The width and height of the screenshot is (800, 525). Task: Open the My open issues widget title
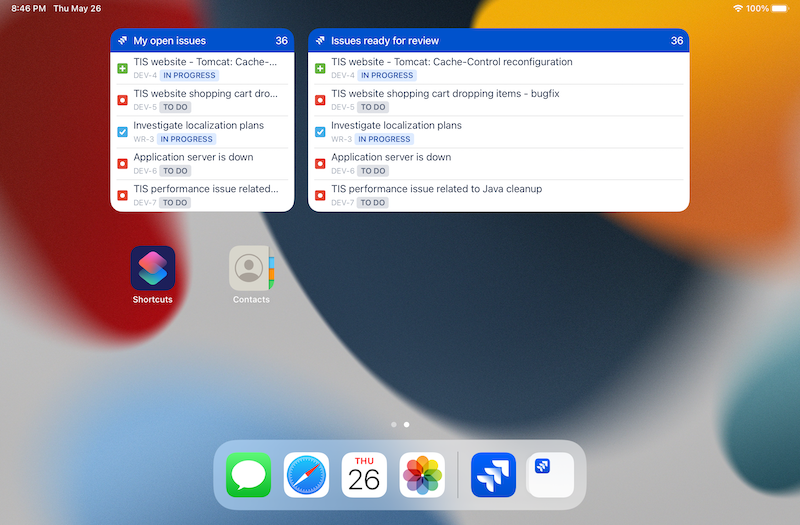(x=169, y=41)
